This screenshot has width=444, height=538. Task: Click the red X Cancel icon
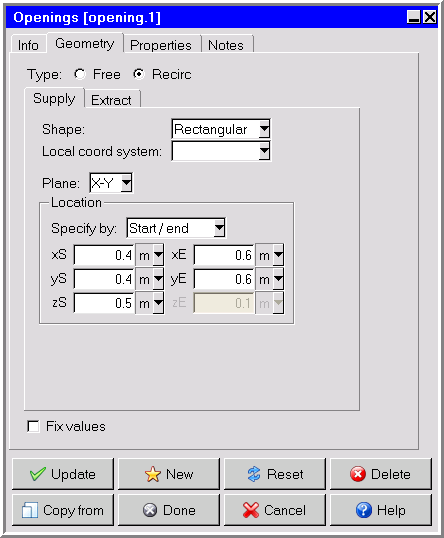pos(251,510)
